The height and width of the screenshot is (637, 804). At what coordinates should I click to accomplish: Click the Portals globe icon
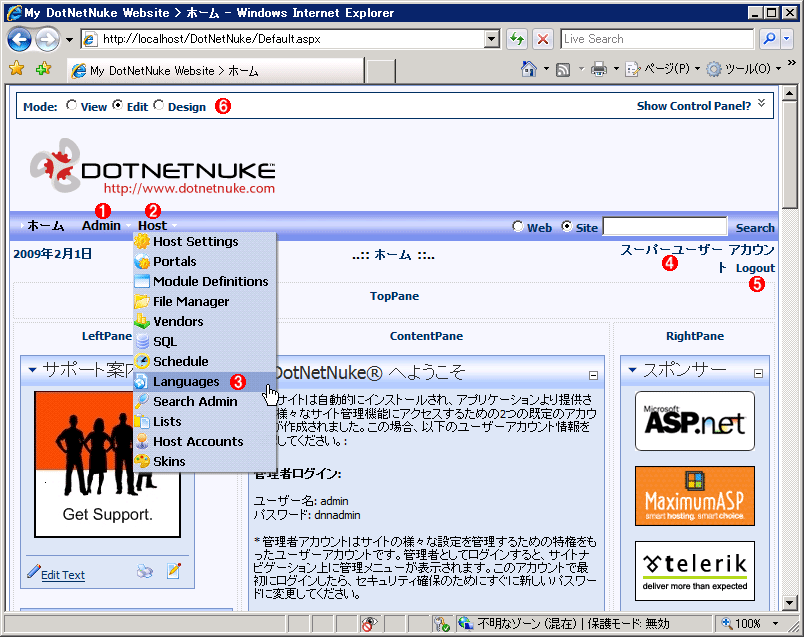click(142, 261)
